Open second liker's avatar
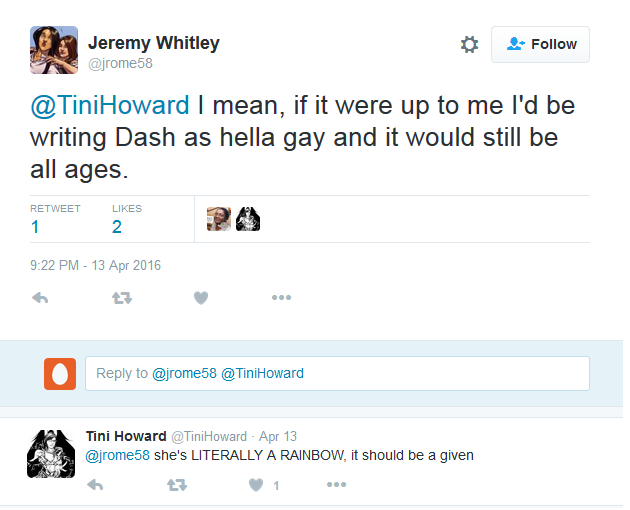 (248, 219)
